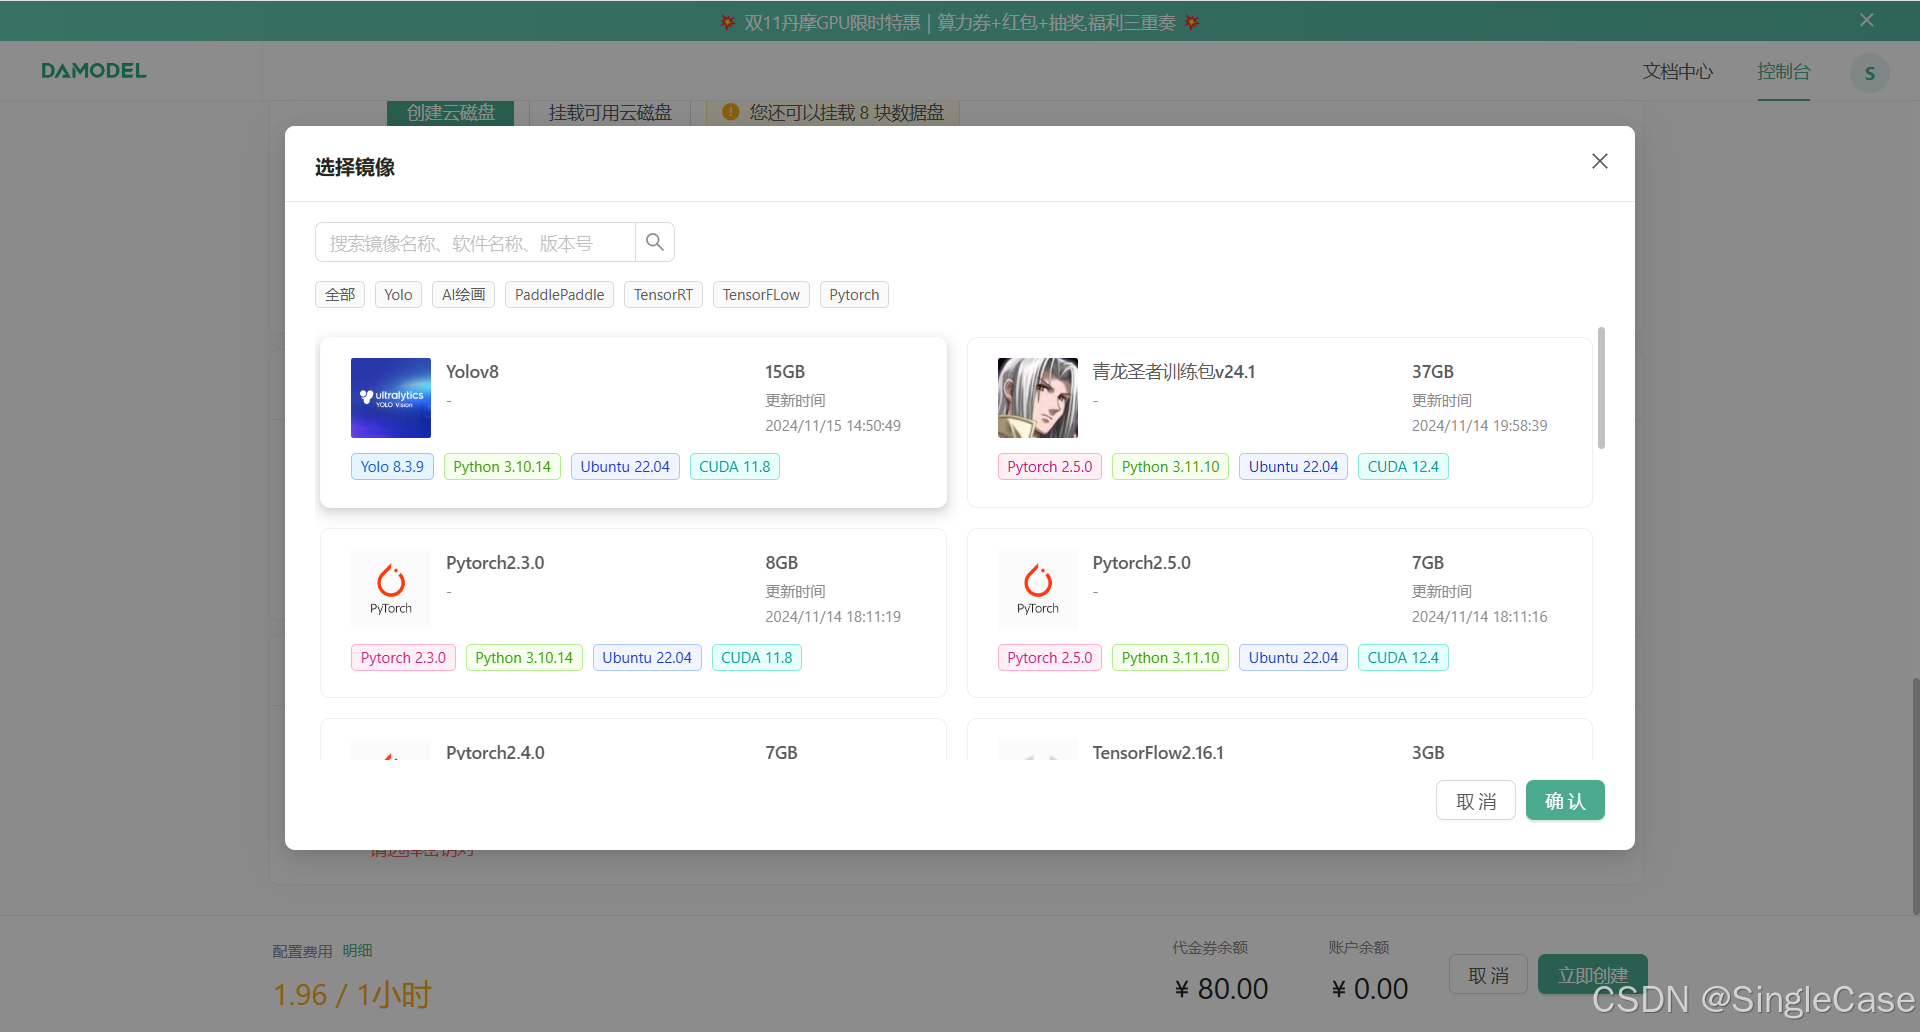The height and width of the screenshot is (1032, 1920).
Task: Click Pytorch 2.5.0 tag on 青龙圣者 card
Action: click(1050, 466)
